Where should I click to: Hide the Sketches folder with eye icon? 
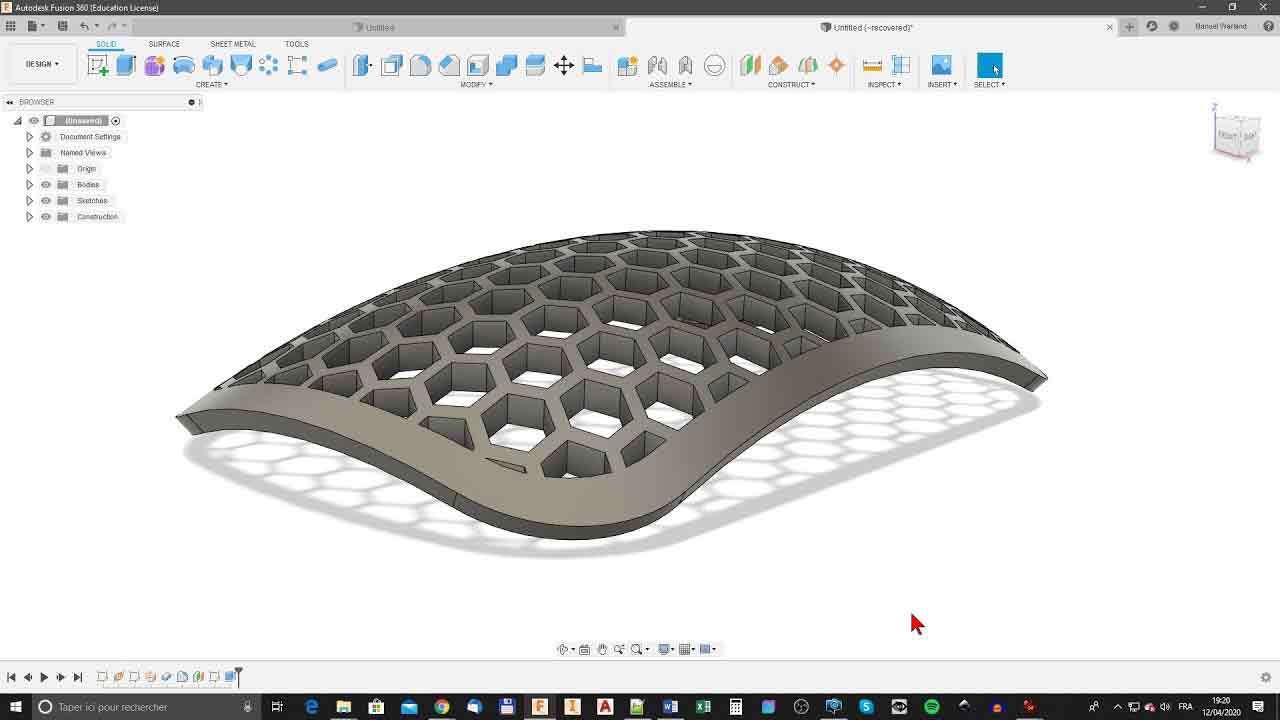point(46,201)
